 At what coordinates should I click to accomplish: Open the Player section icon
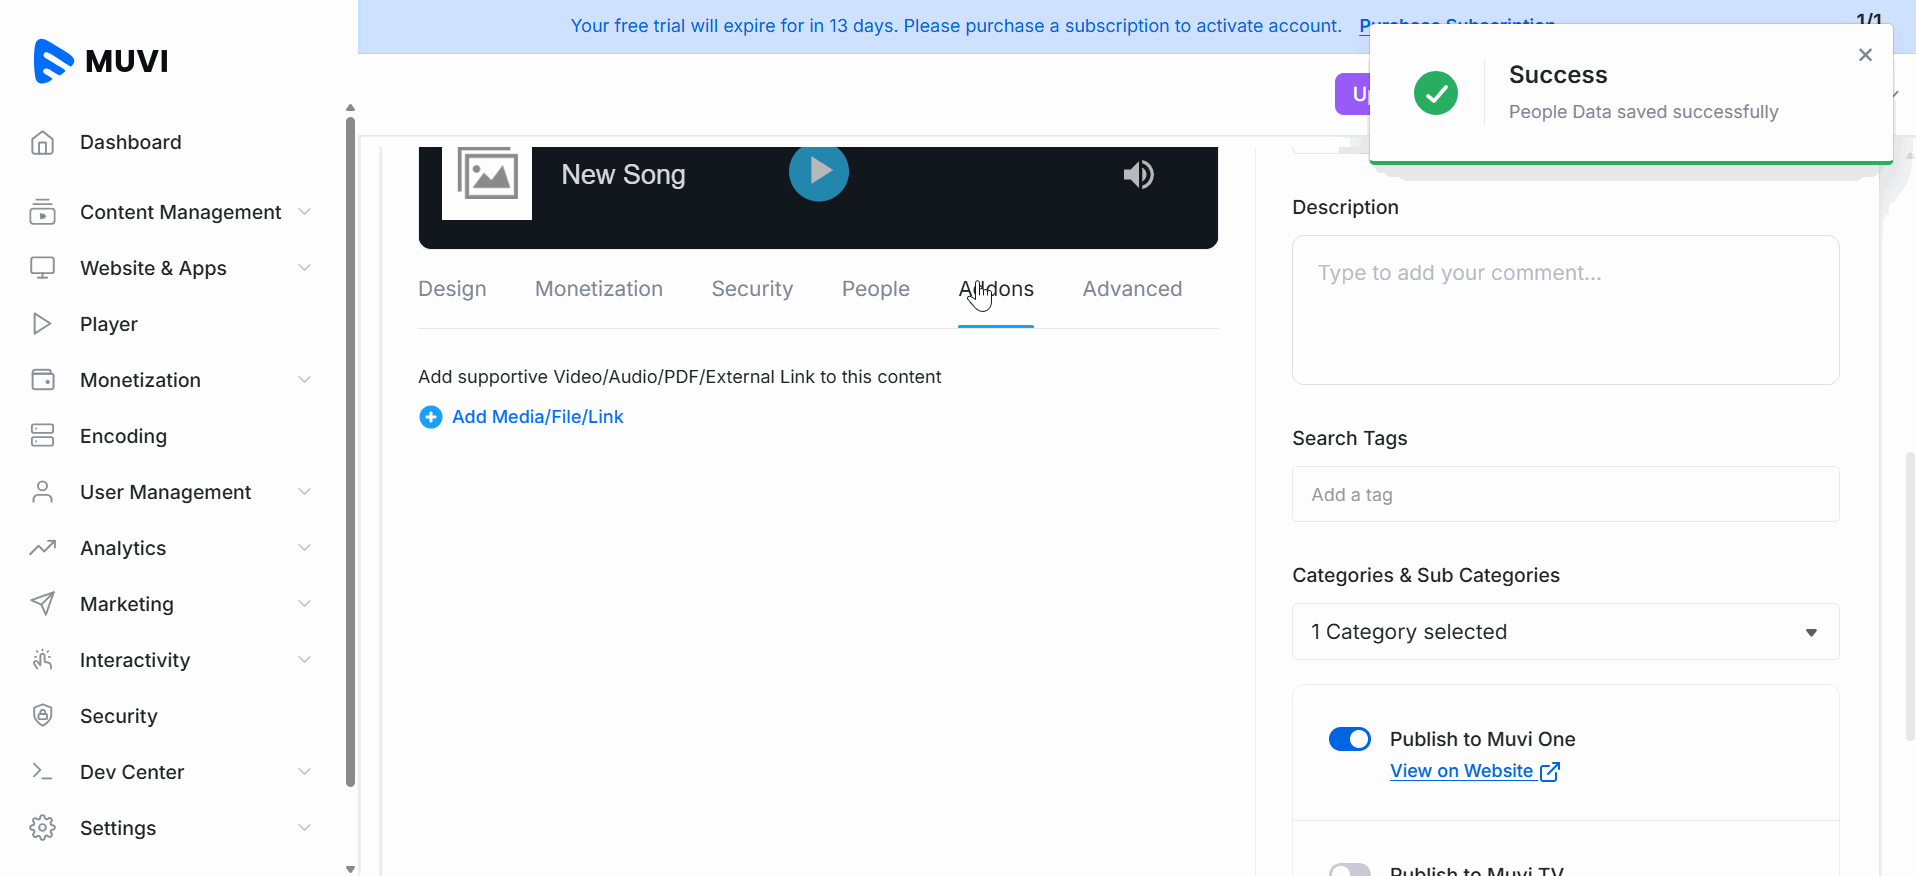pos(42,324)
